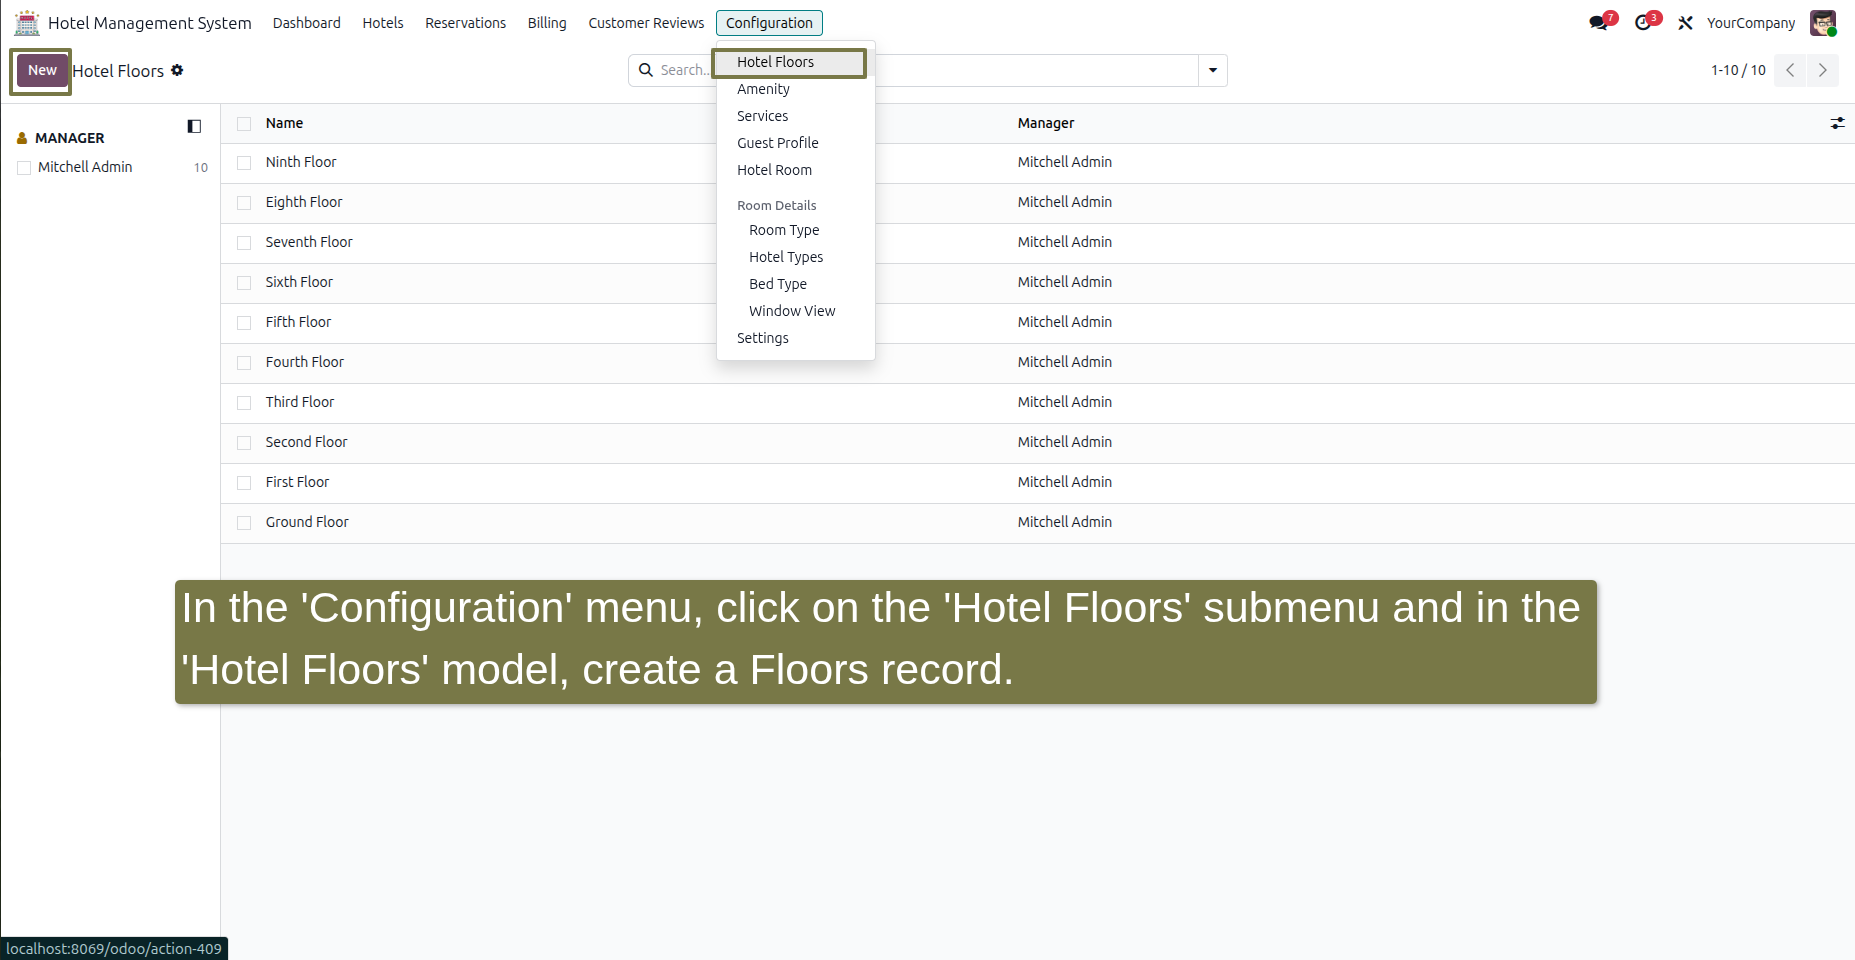Select the Second Floor row checkbox
Viewport: 1855px width, 960px height.
click(244, 443)
